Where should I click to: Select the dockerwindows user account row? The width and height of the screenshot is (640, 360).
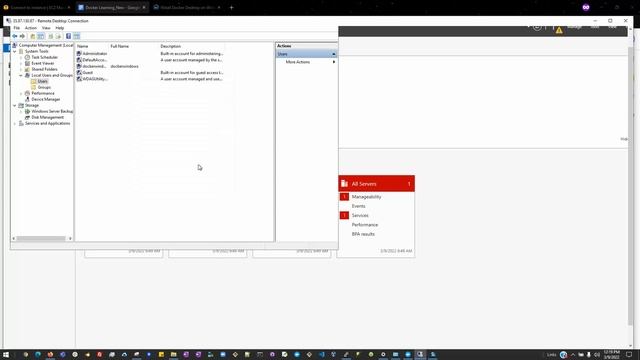[149, 66]
